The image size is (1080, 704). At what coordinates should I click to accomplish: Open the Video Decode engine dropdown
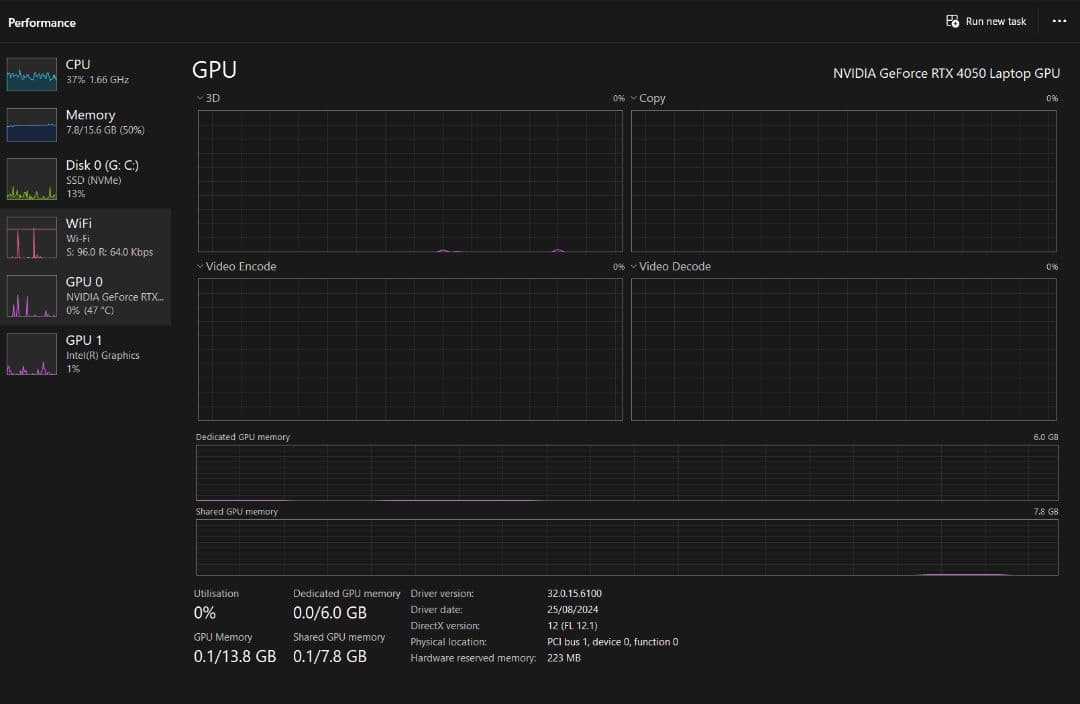coord(634,267)
